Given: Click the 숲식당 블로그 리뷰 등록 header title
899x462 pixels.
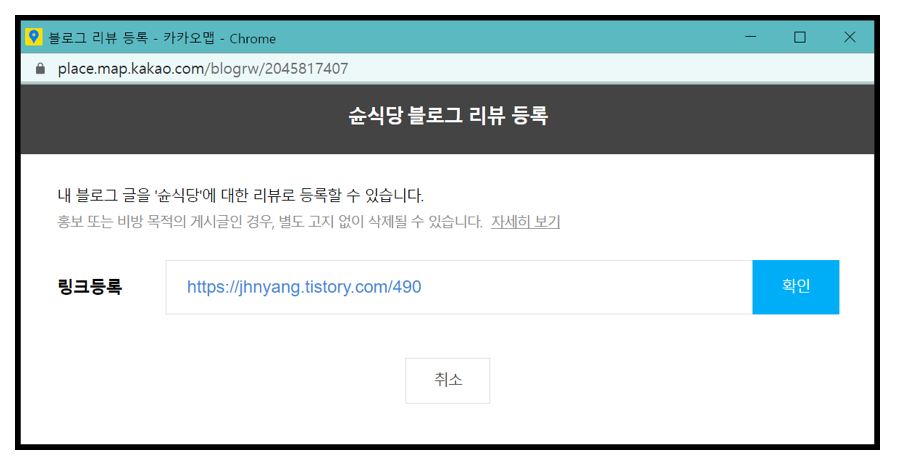Looking at the screenshot, I should coord(448,116).
